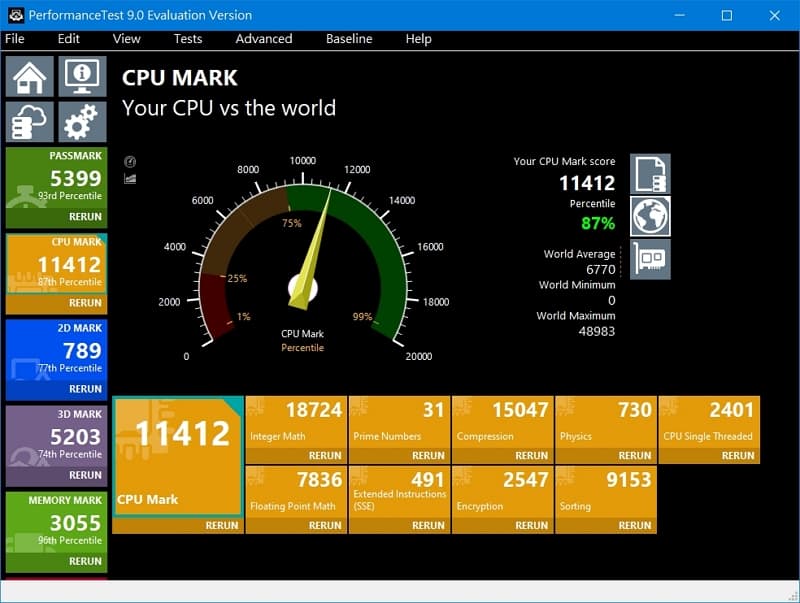800x603 pixels.
Task: Open the Edit menu
Action: click(68, 39)
